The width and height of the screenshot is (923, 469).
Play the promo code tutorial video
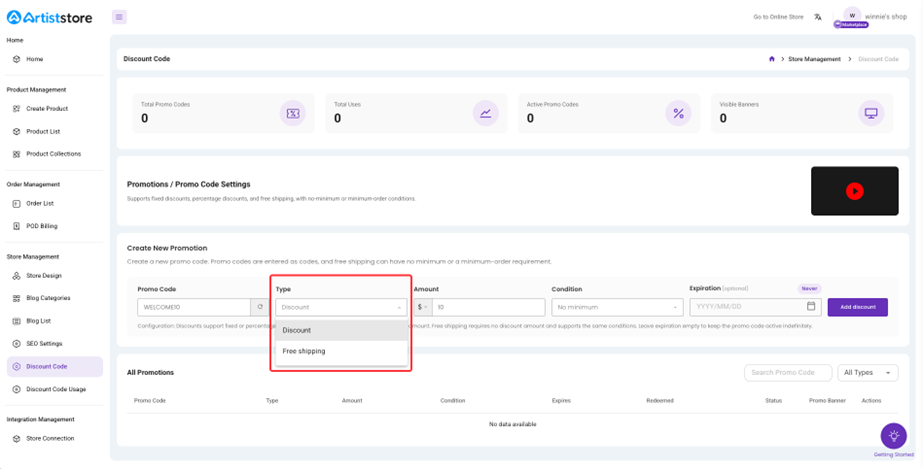pos(855,191)
